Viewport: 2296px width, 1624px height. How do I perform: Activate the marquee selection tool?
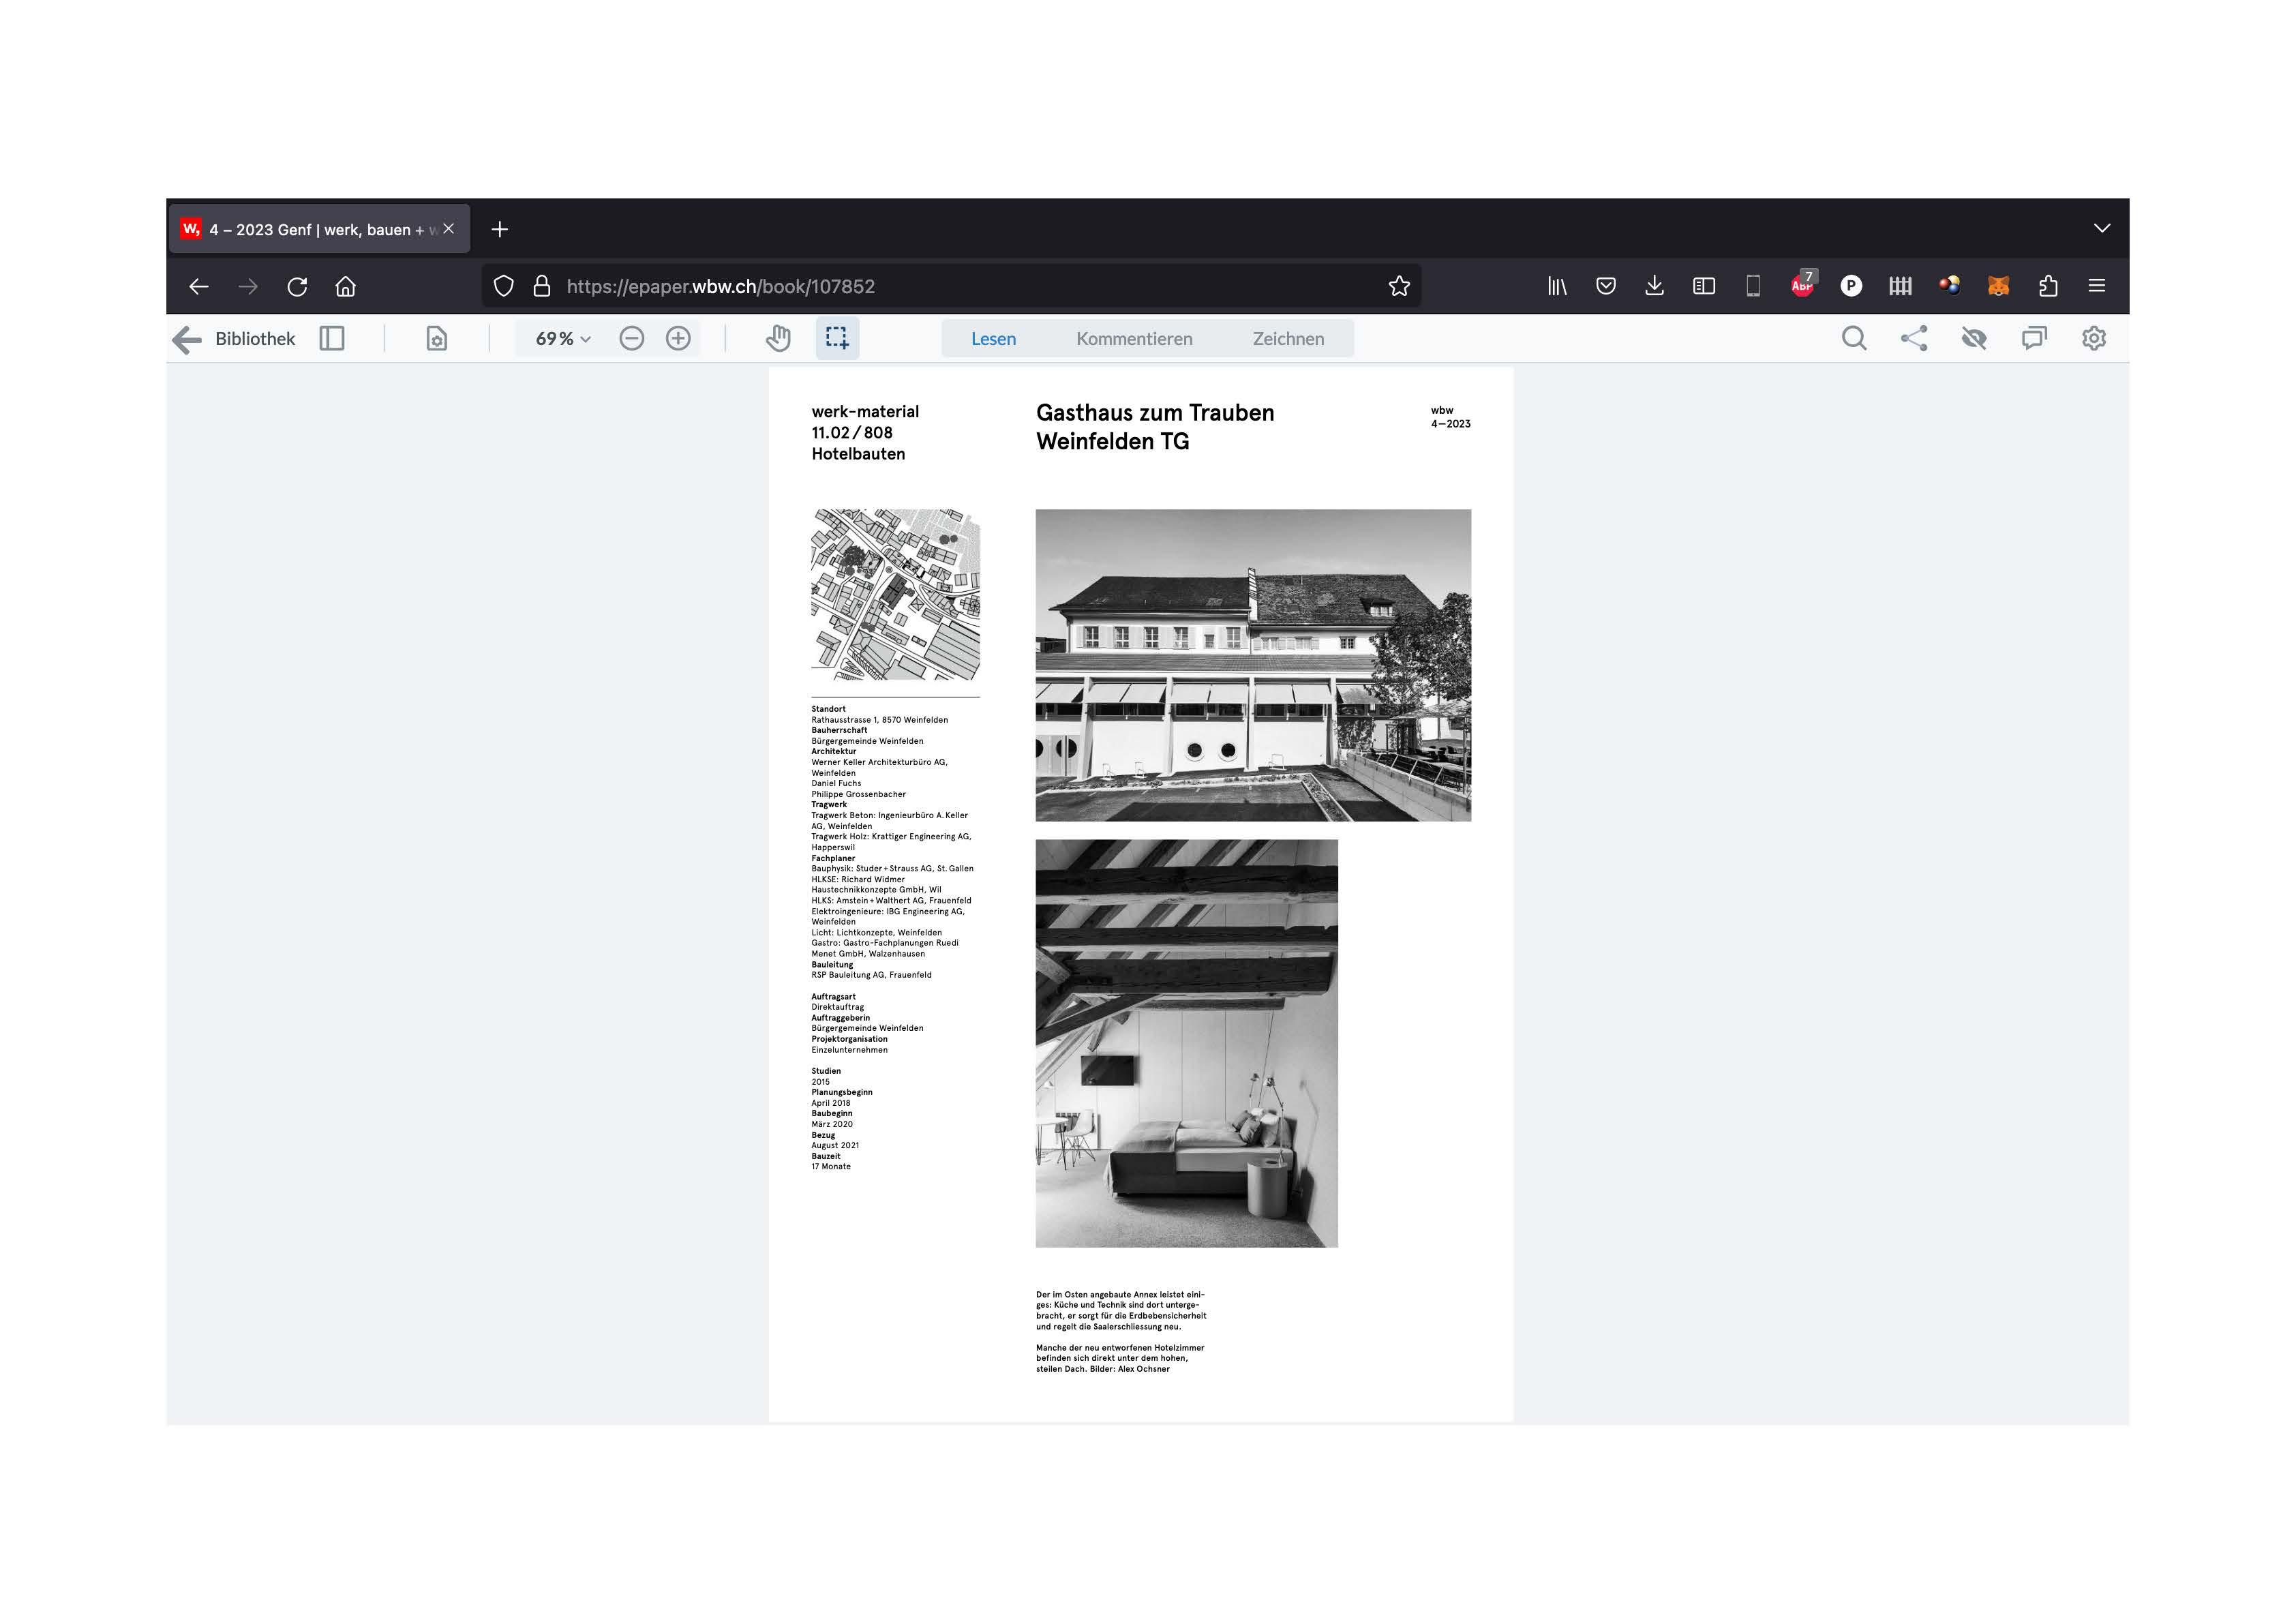pos(837,339)
